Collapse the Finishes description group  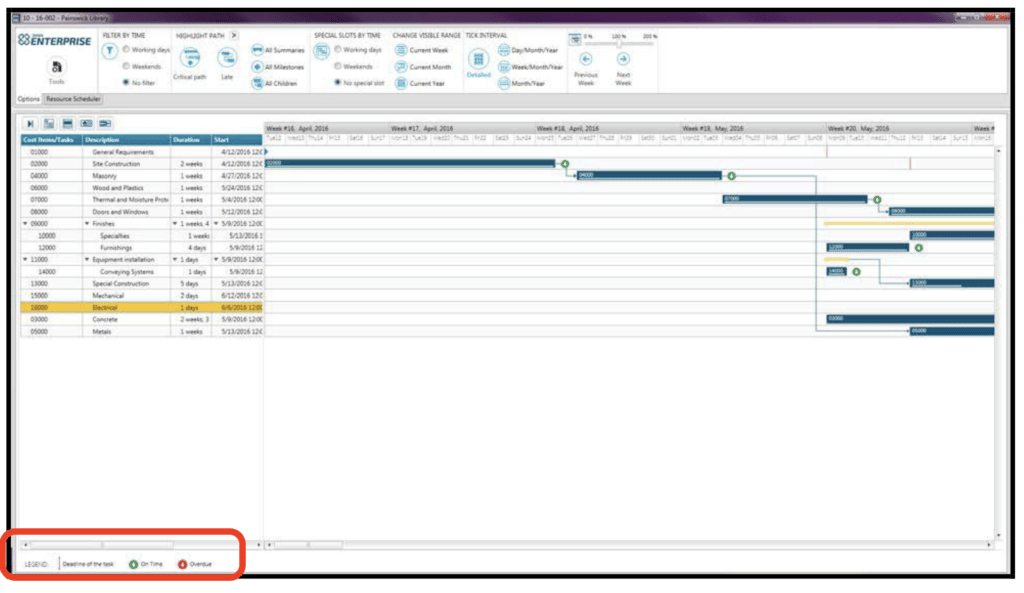click(87, 223)
